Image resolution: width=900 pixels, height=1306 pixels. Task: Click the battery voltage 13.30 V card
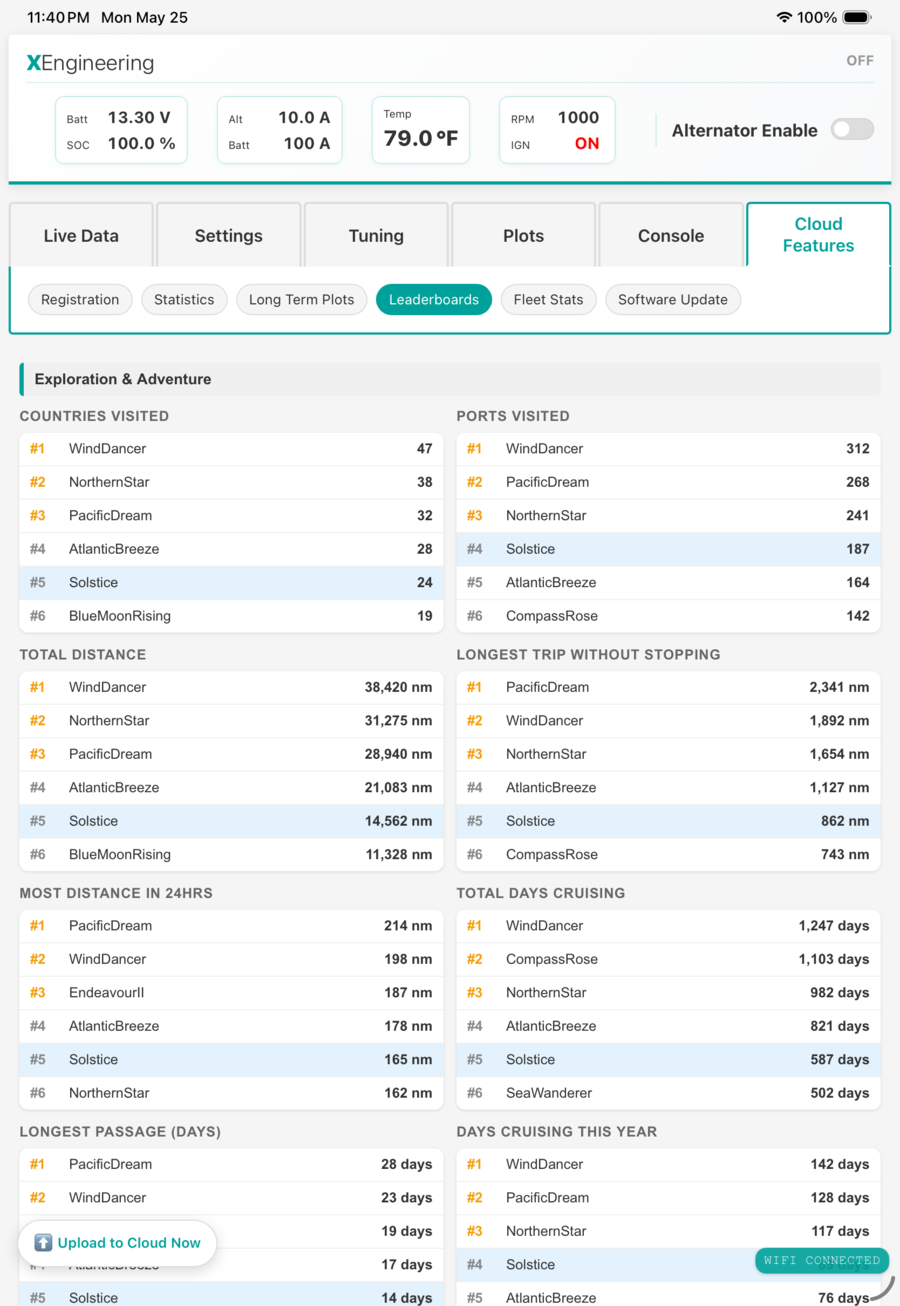point(121,130)
